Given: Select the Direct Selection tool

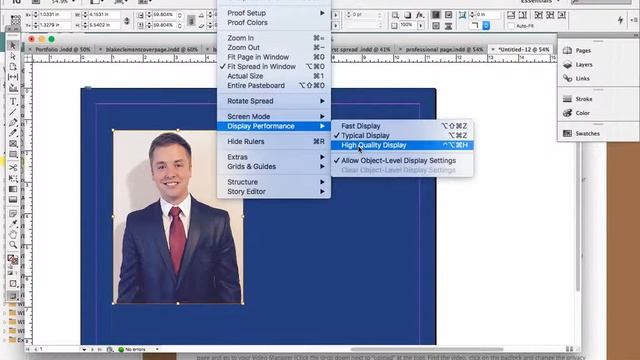Looking at the screenshot, I should point(13,56).
